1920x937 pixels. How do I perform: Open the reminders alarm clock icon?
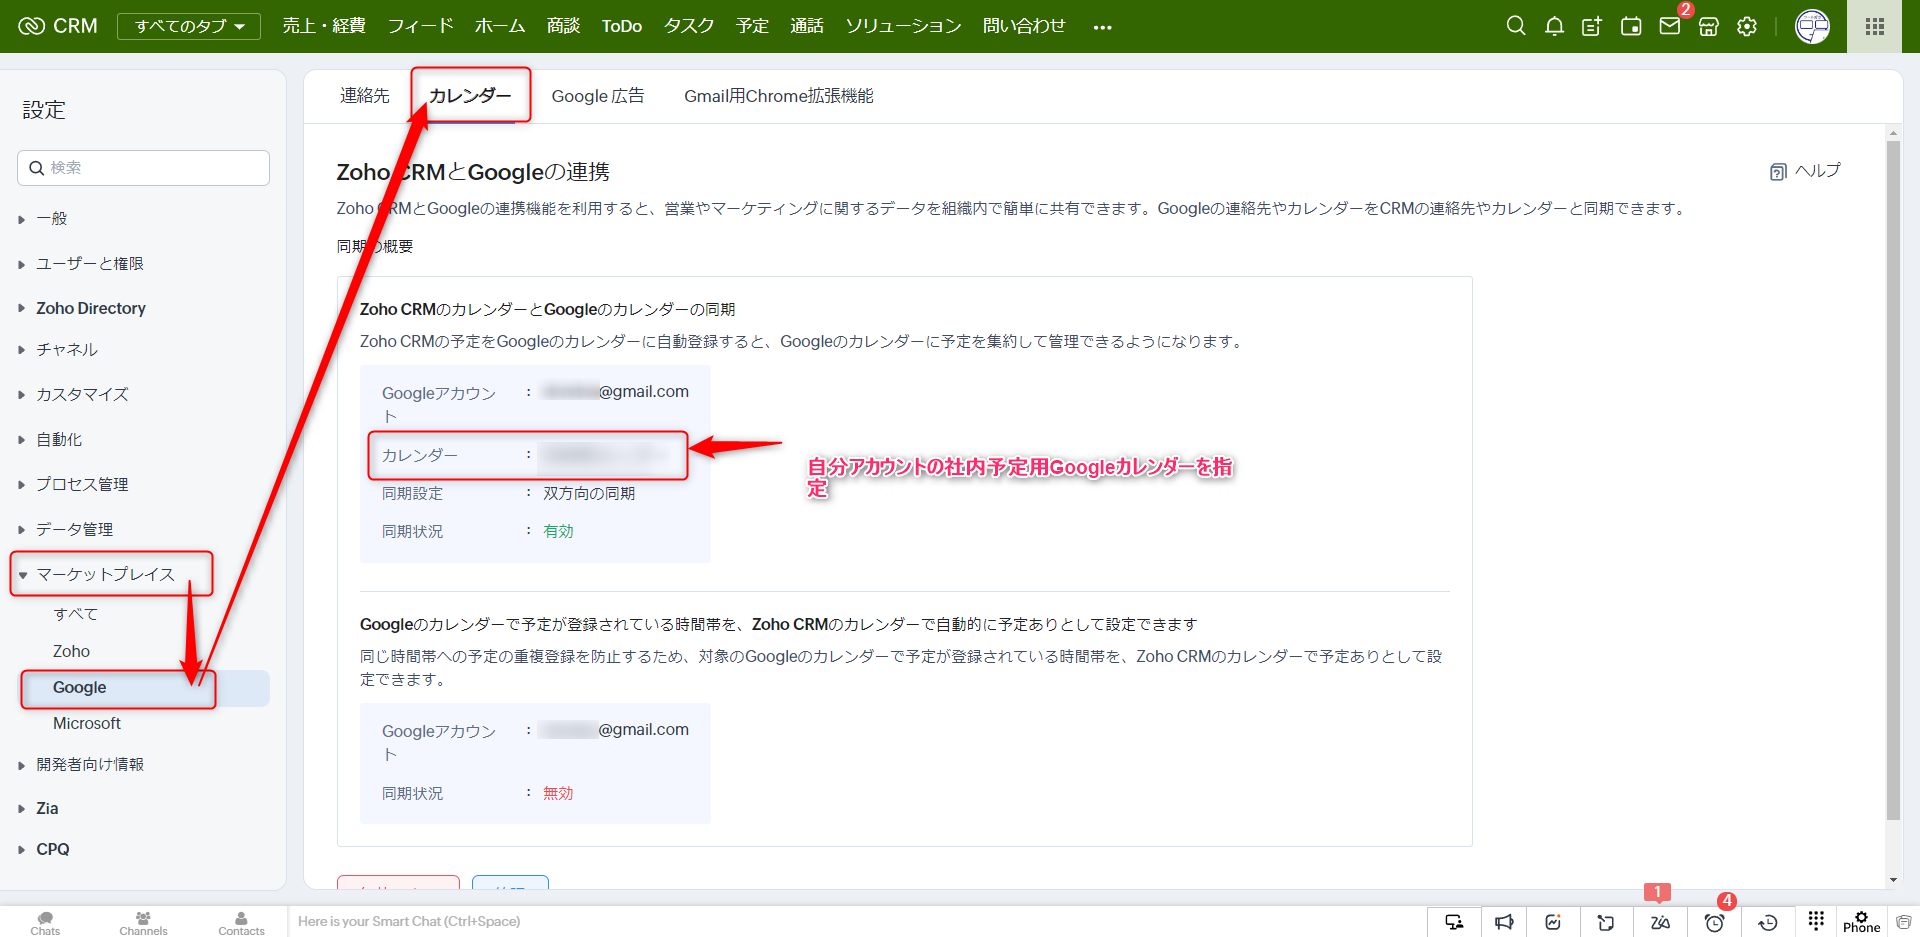click(1714, 922)
